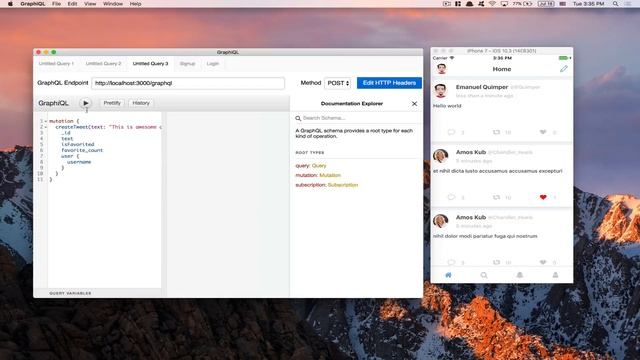Tap retweet icon on 'nihil dolor modi' tweet
The height and width of the screenshot is (360, 640).
[x=496, y=262]
